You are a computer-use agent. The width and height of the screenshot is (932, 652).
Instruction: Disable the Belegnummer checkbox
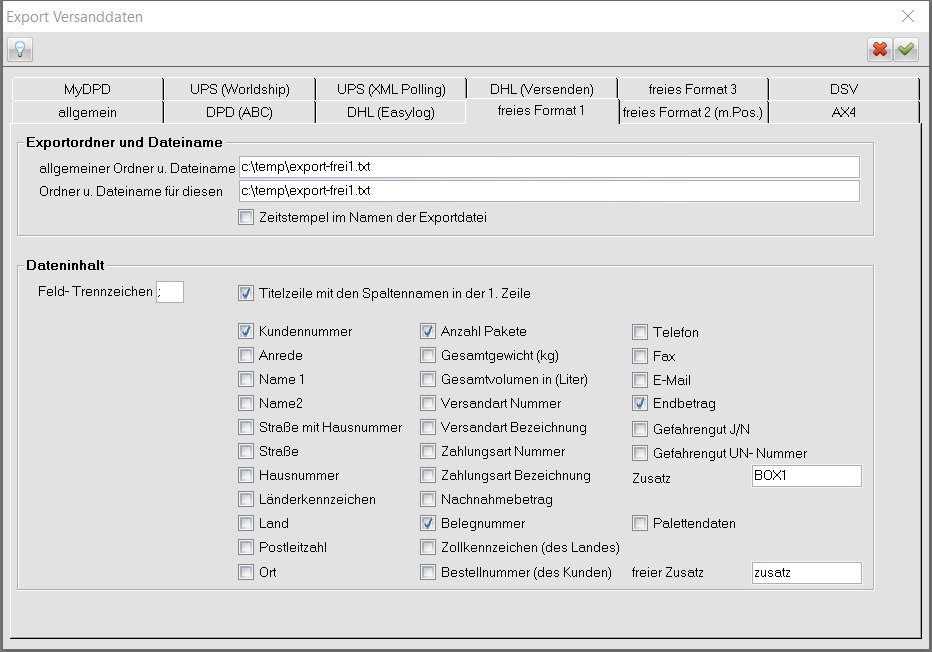pos(428,523)
